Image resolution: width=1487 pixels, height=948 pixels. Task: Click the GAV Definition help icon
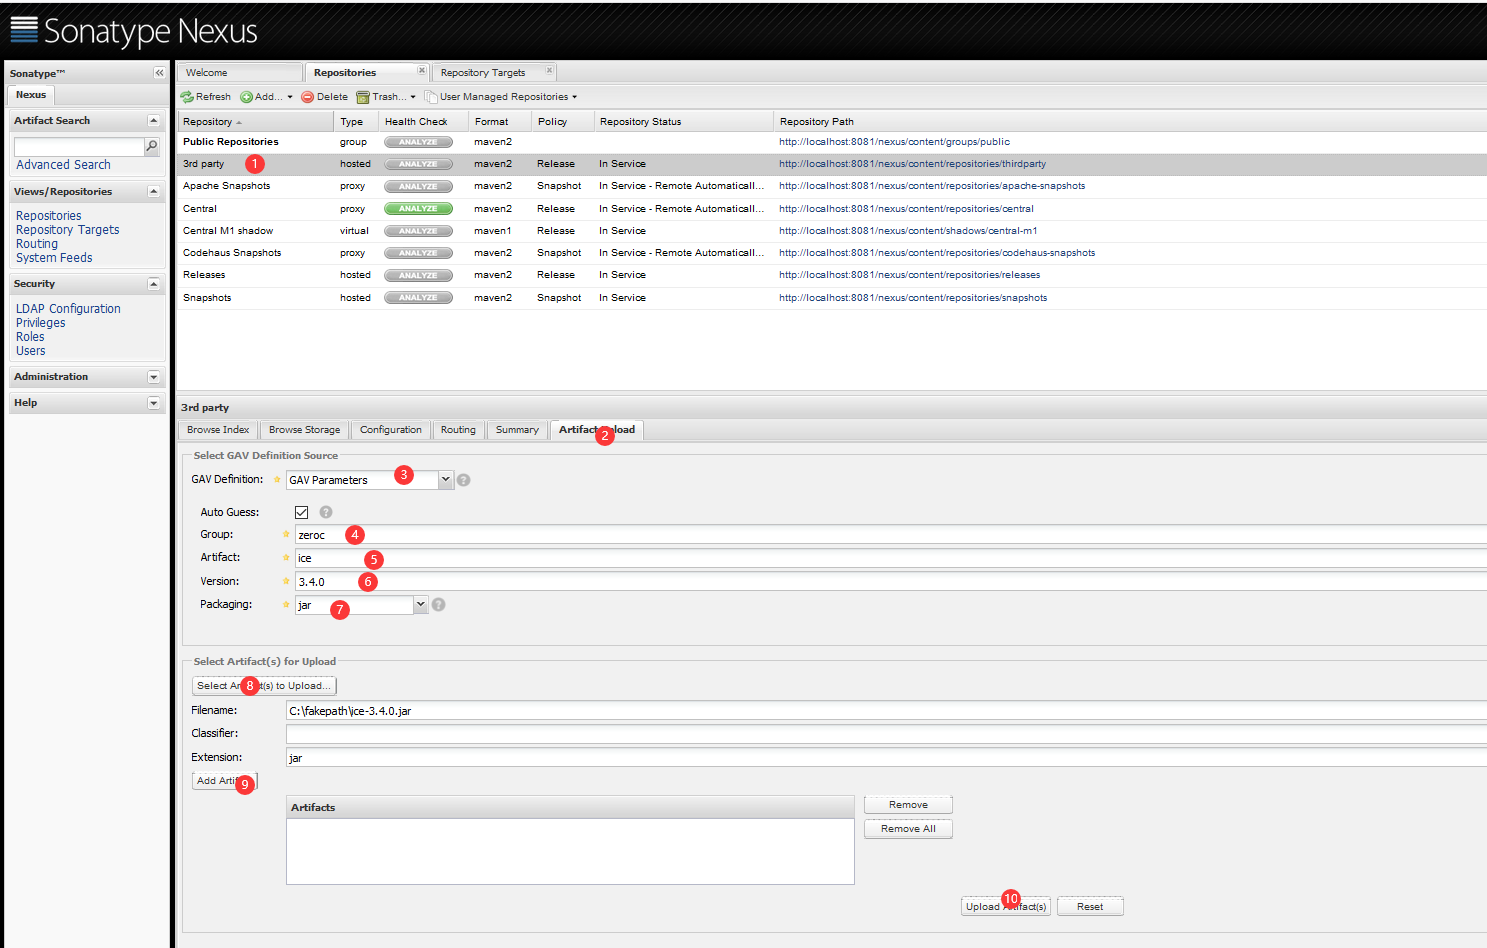point(463,480)
